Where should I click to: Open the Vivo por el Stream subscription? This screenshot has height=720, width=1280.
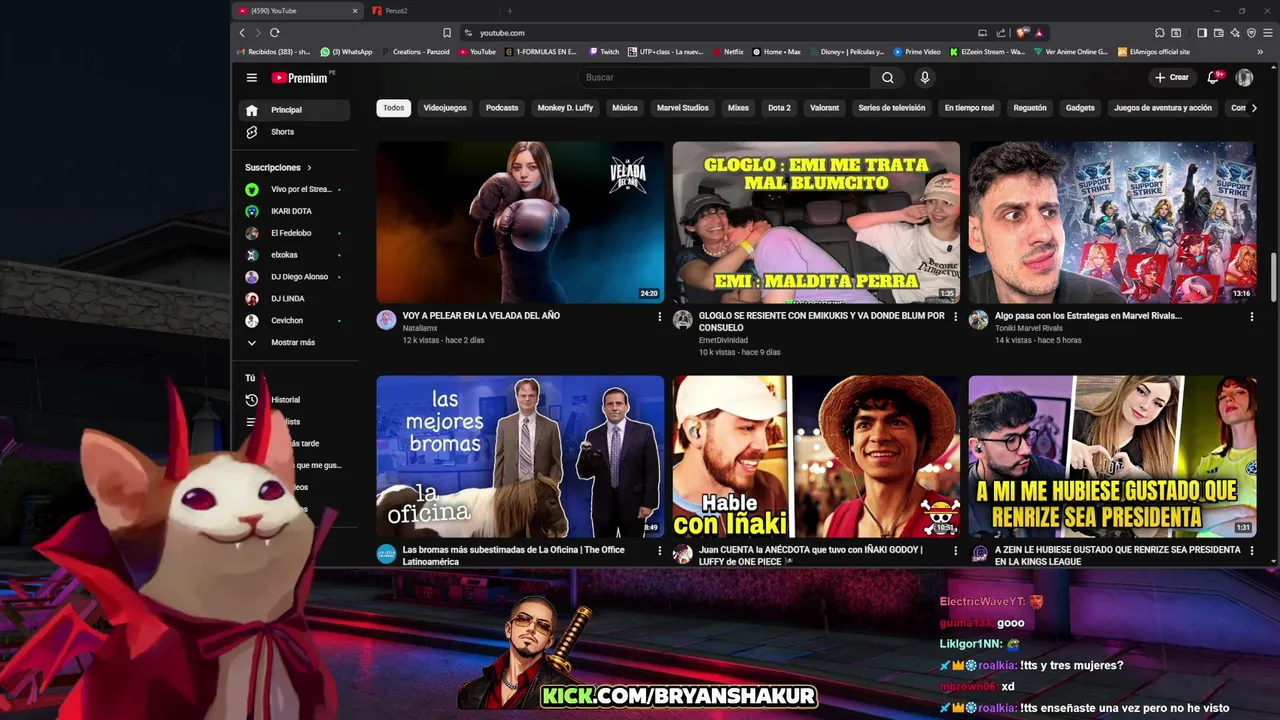click(294, 189)
